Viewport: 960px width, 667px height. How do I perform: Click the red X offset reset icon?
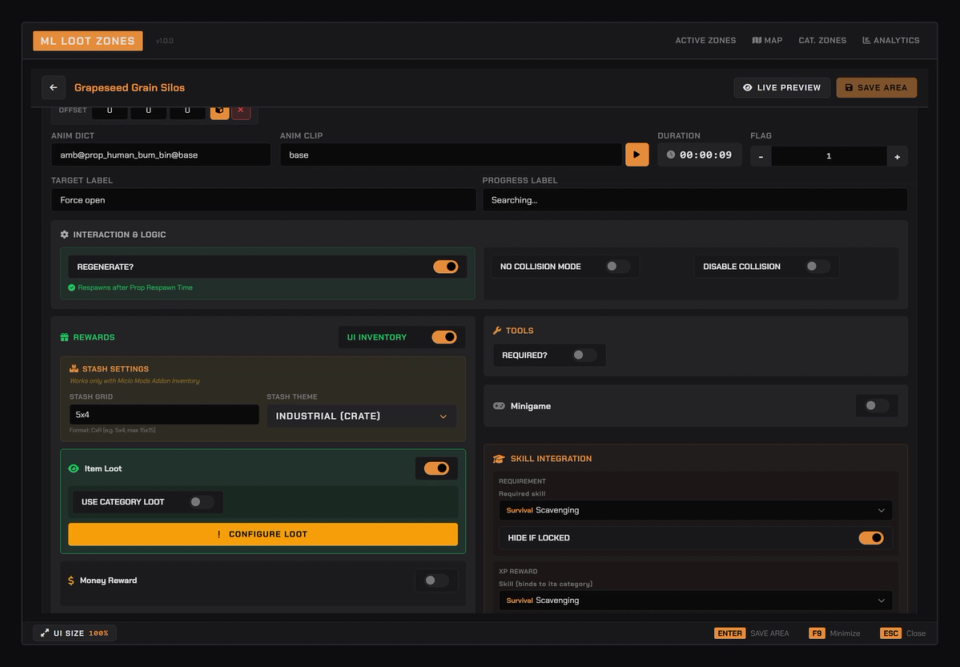pyautogui.click(x=241, y=111)
